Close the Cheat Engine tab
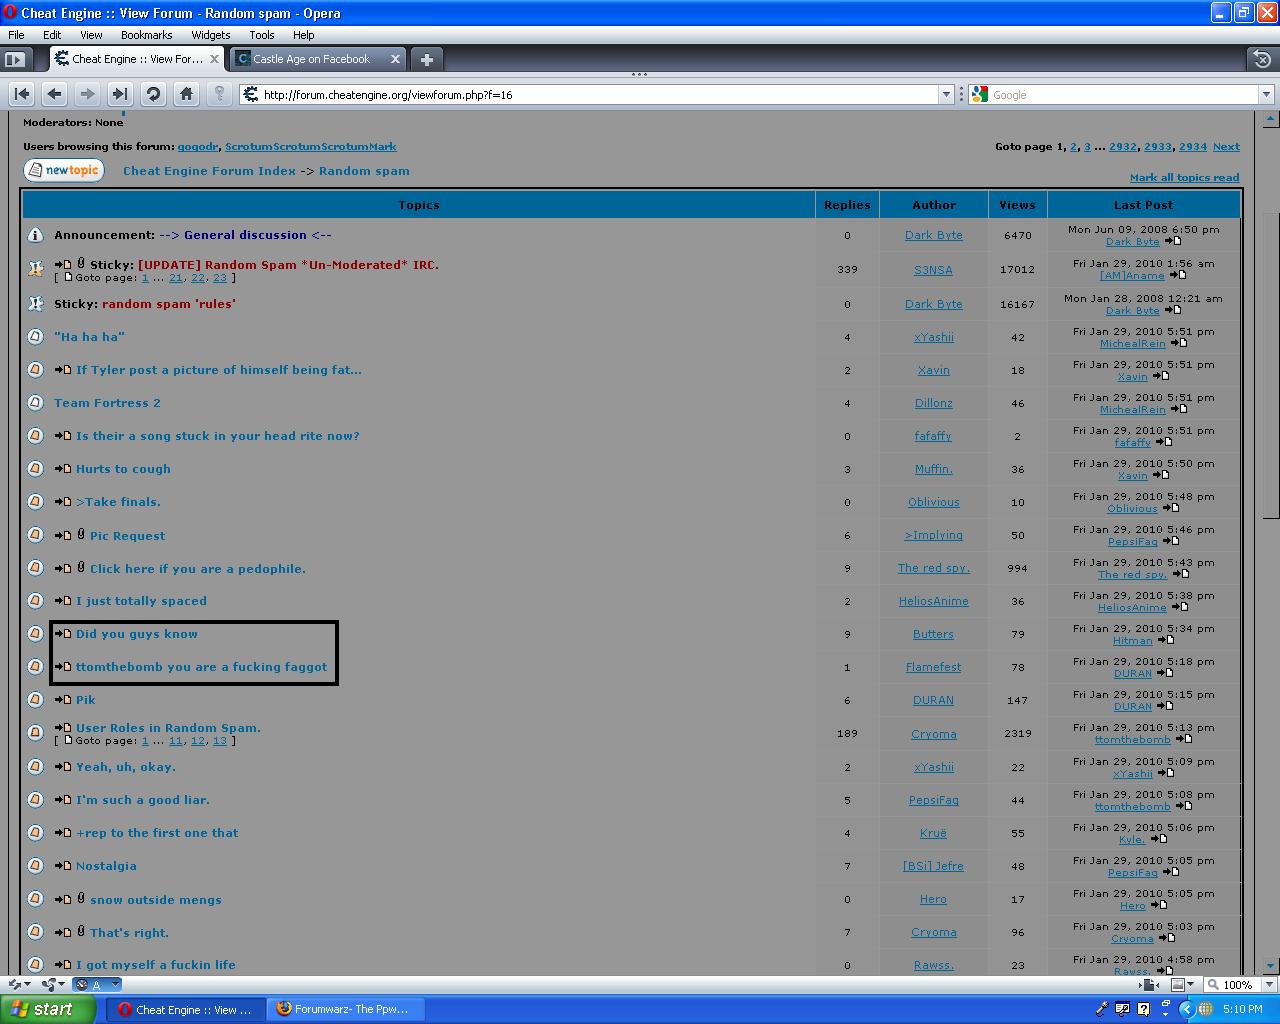 [x=215, y=59]
